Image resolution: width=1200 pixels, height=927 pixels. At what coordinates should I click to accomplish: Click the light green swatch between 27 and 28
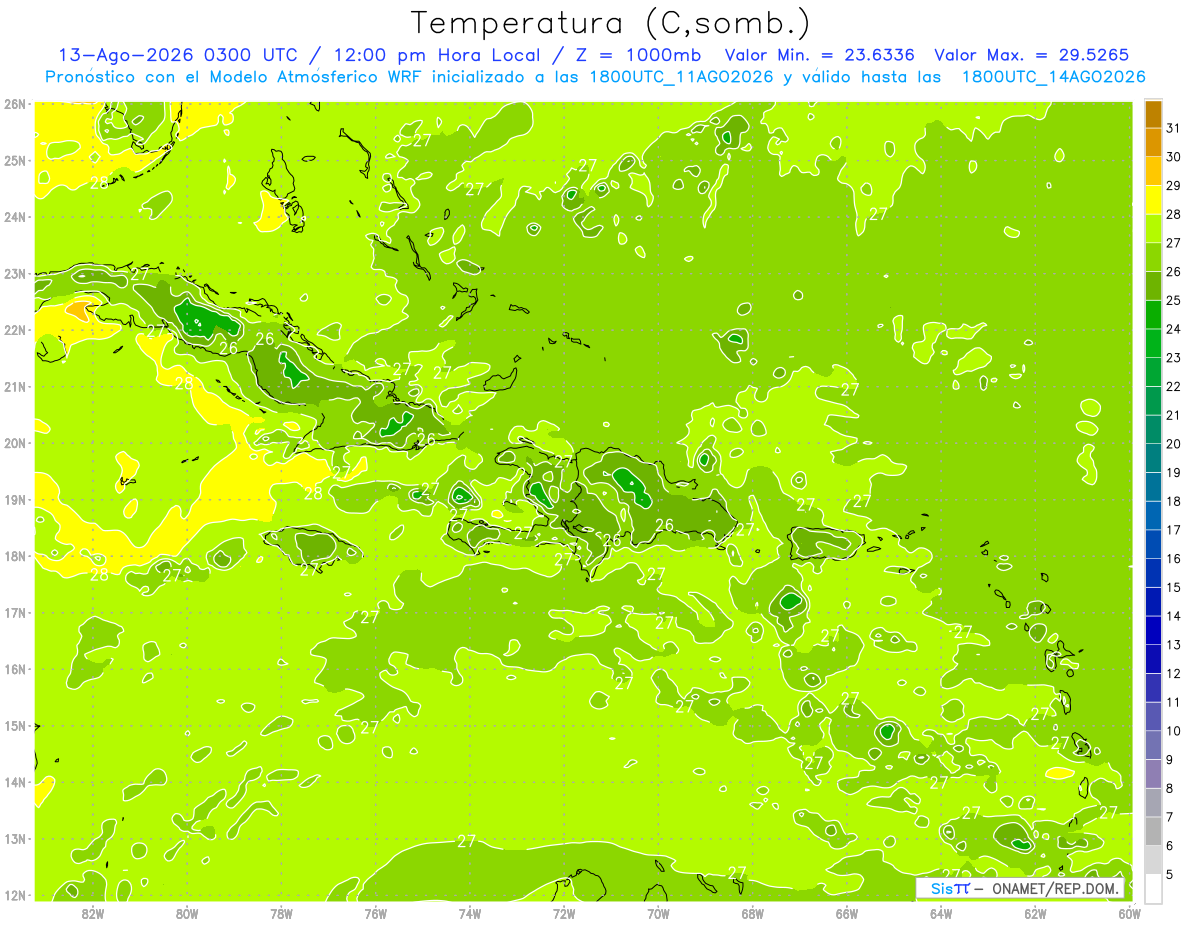[1153, 229]
